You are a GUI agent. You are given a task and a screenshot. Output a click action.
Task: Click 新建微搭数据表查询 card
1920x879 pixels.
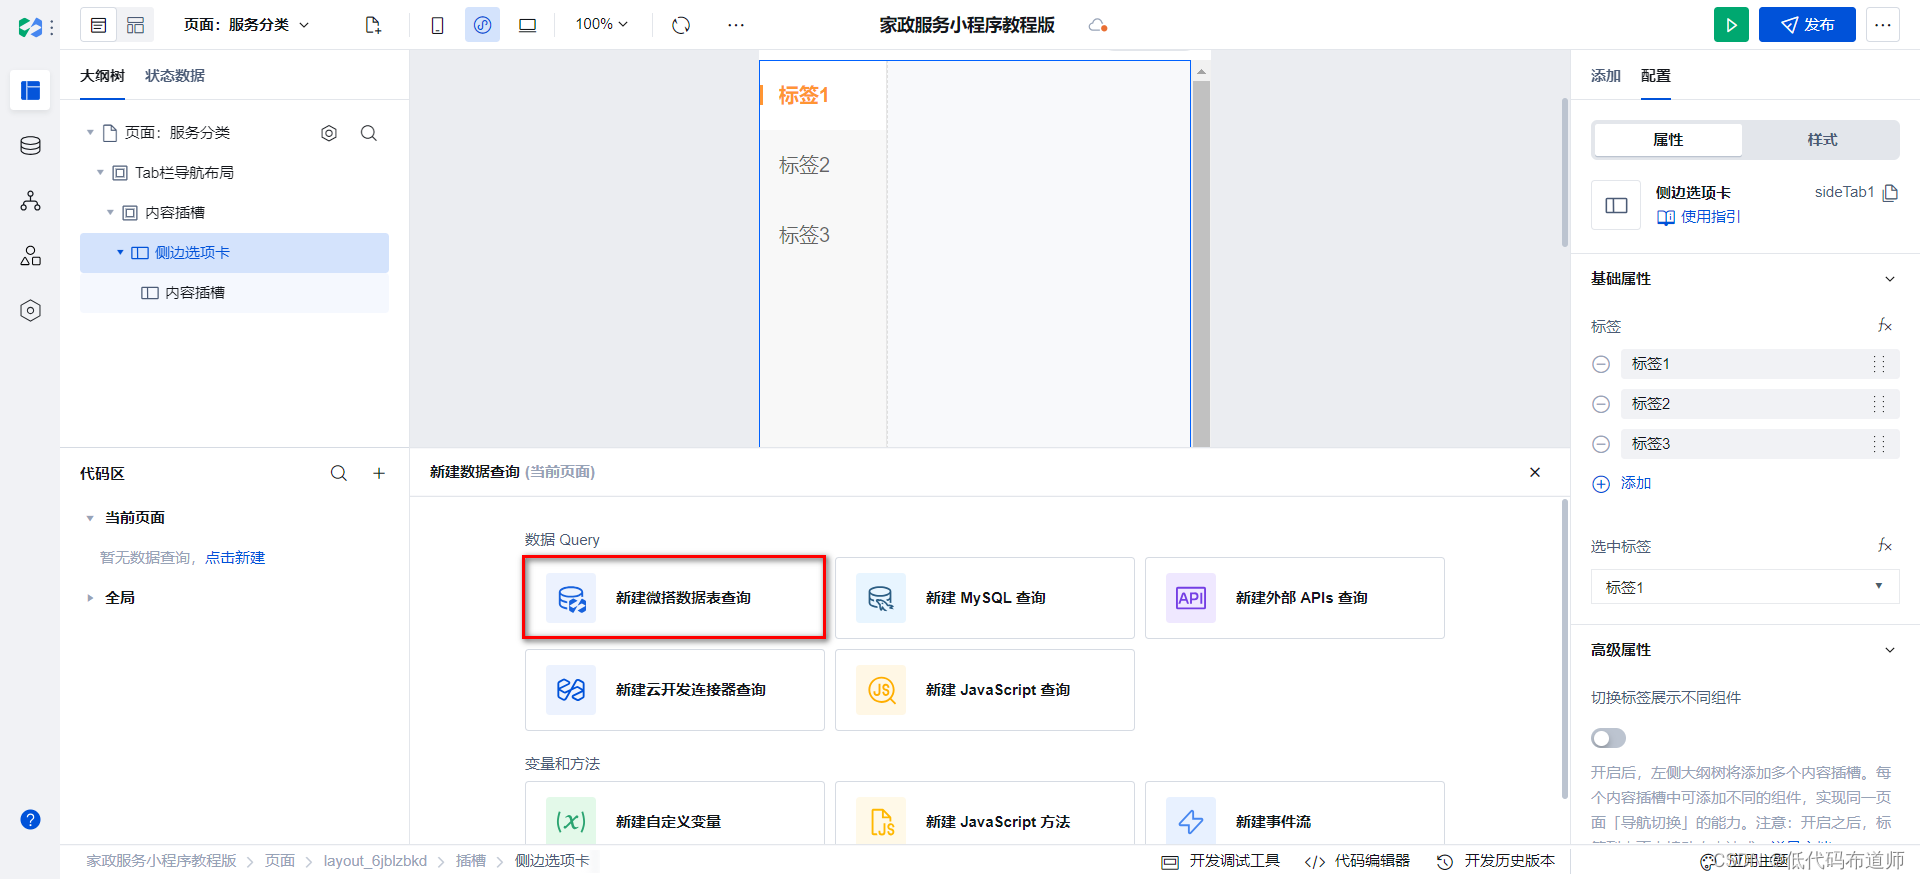click(x=675, y=598)
